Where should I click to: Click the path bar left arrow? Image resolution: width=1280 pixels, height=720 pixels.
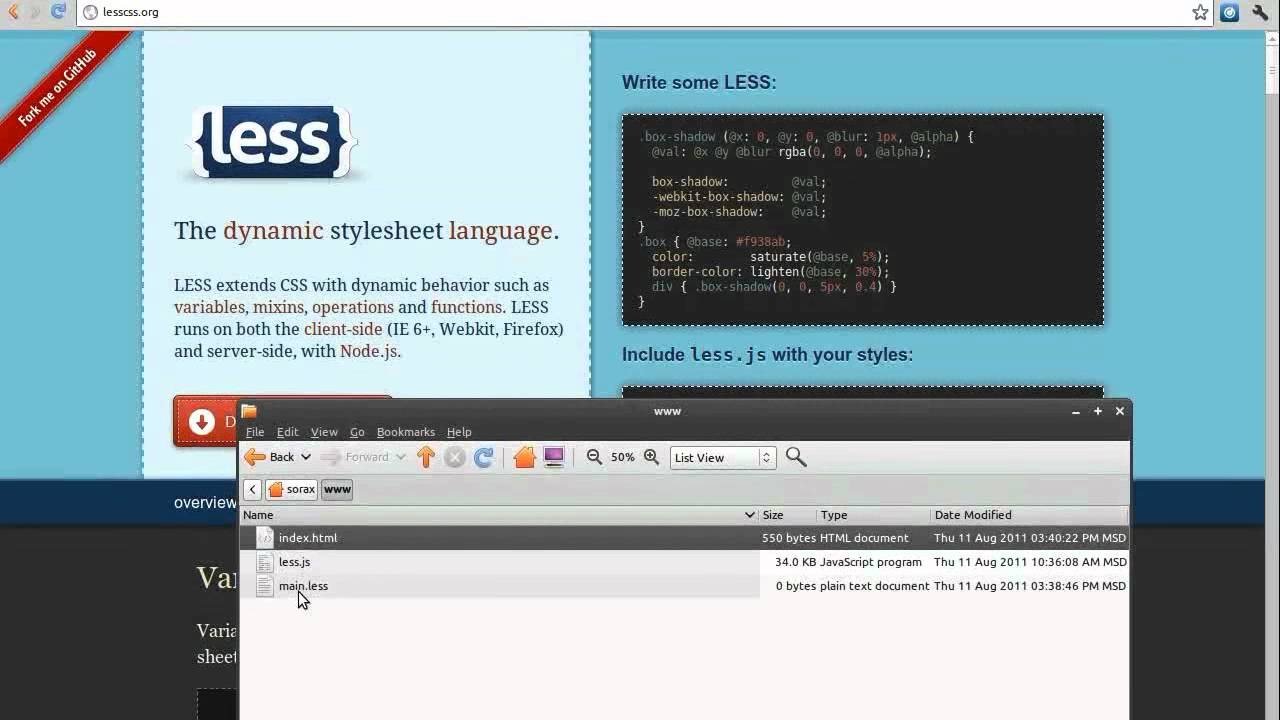[252, 489]
